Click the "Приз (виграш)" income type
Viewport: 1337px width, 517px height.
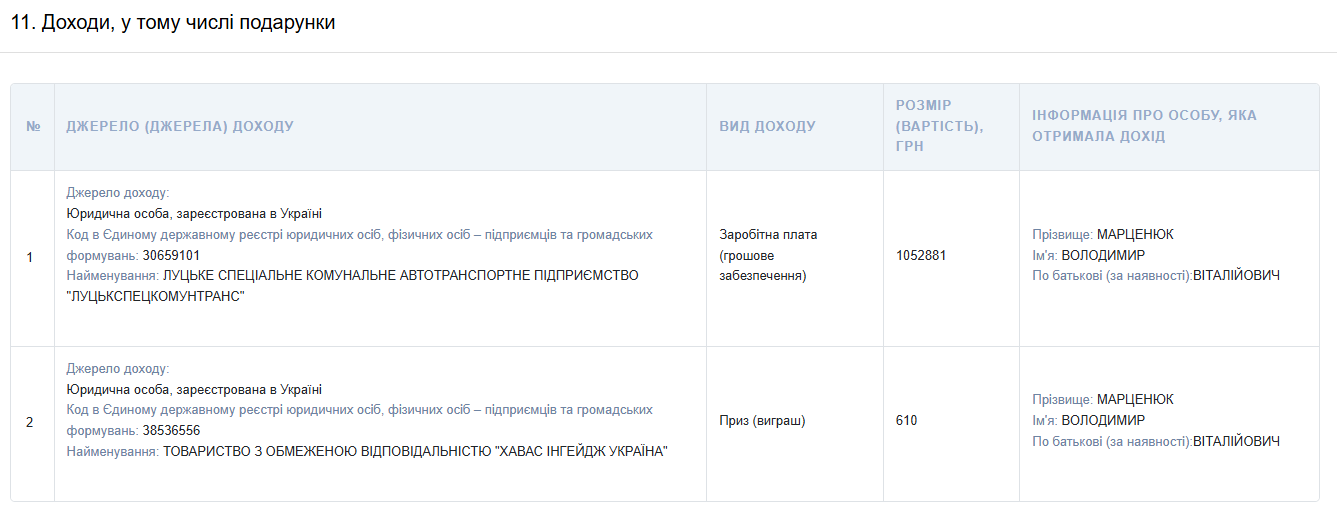coord(762,421)
